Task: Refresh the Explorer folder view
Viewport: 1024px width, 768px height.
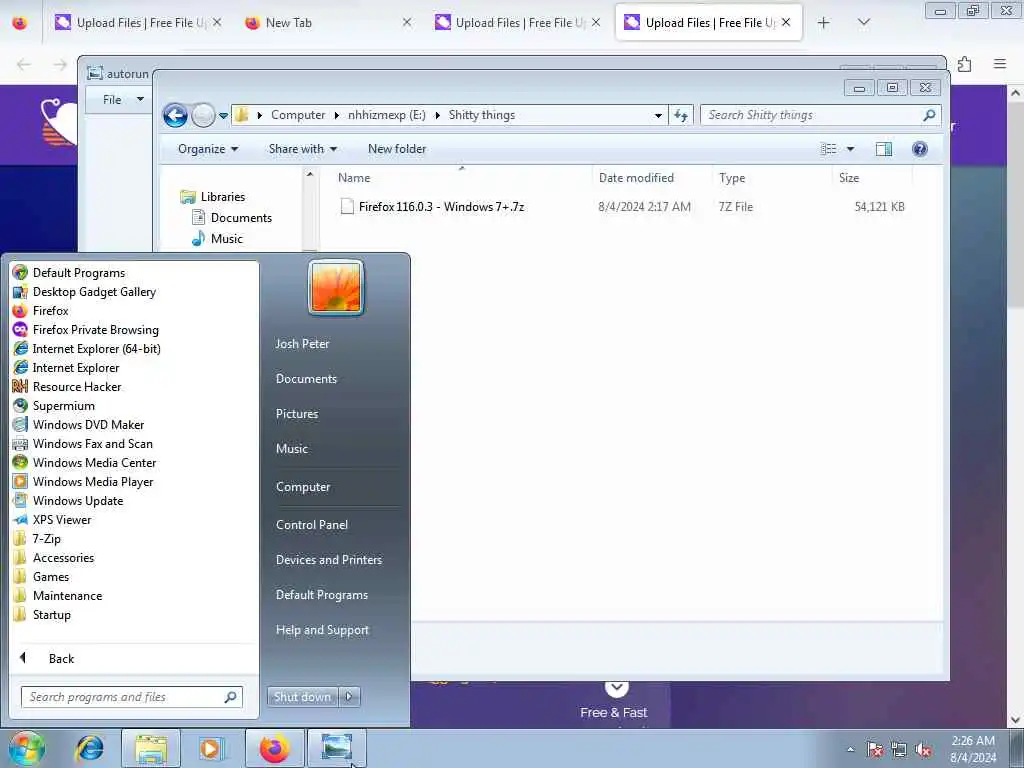Action: 680,116
